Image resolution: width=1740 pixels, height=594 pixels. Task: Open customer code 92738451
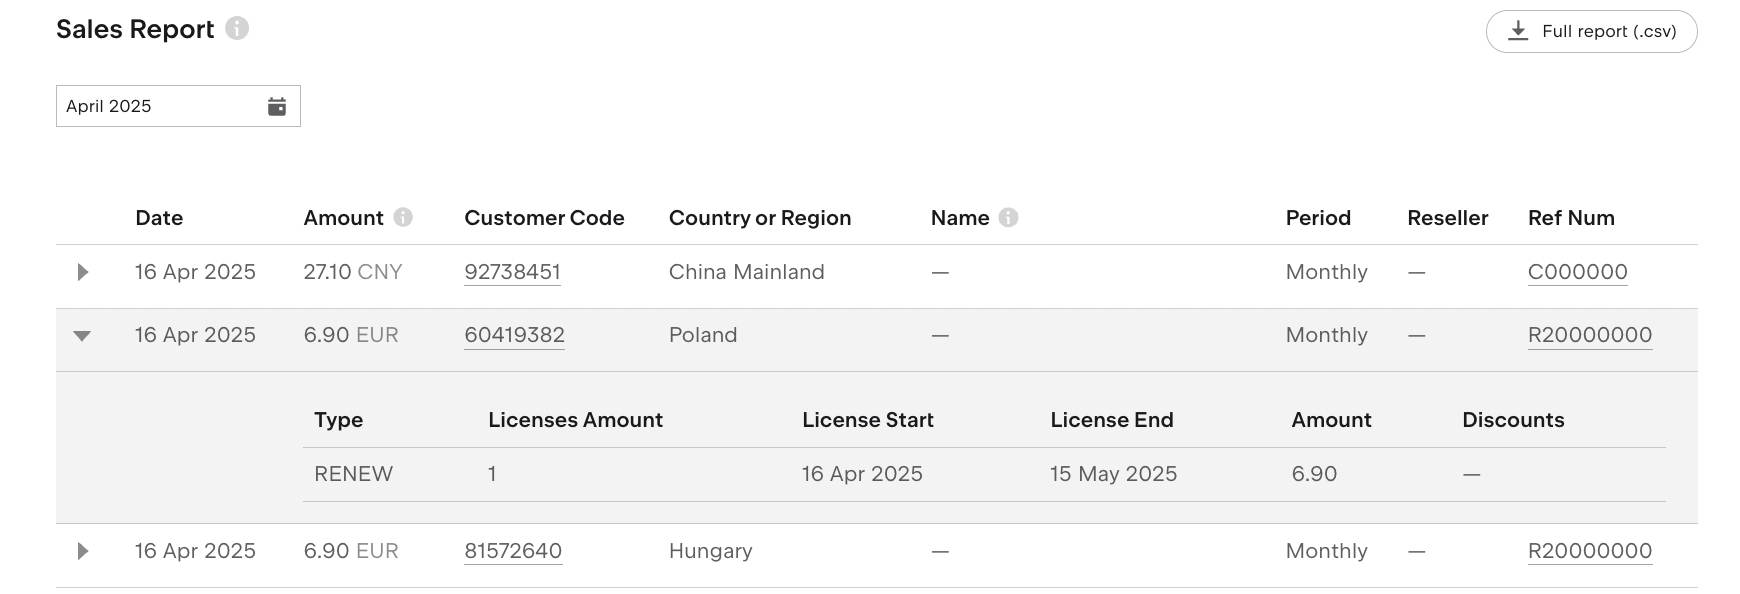point(512,272)
